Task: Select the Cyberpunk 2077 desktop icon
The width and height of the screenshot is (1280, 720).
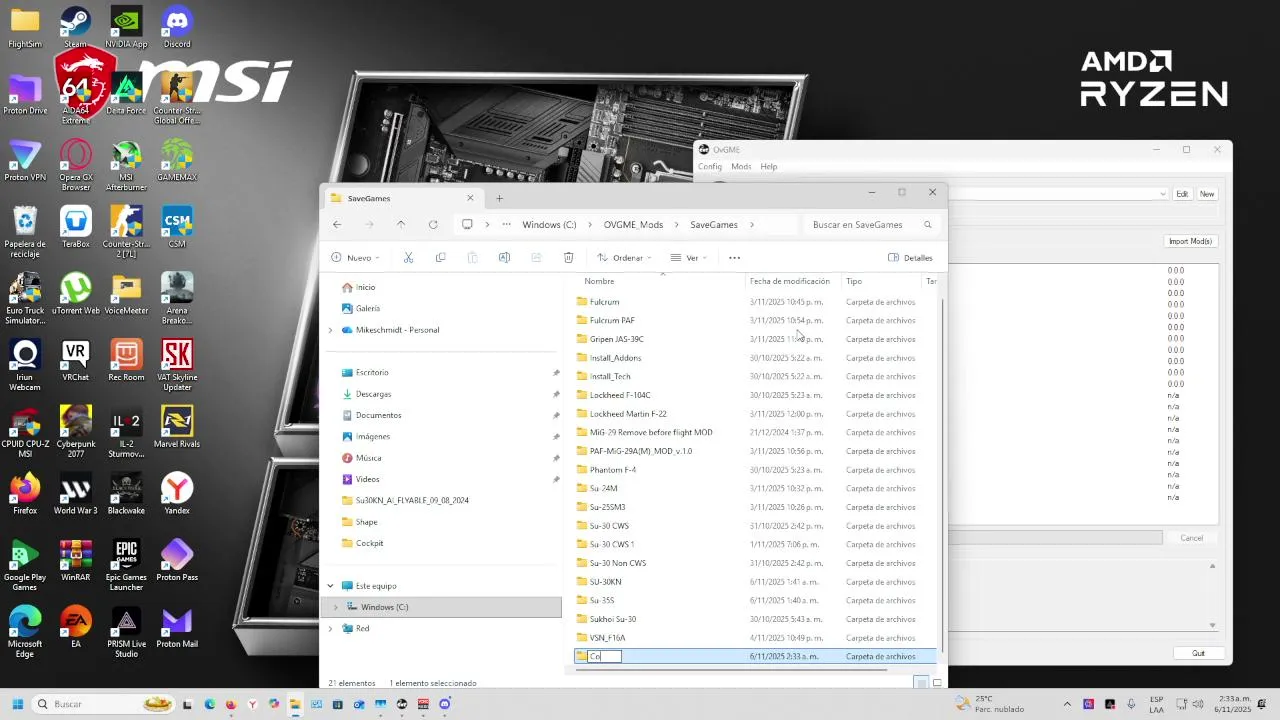Action: pos(75,431)
